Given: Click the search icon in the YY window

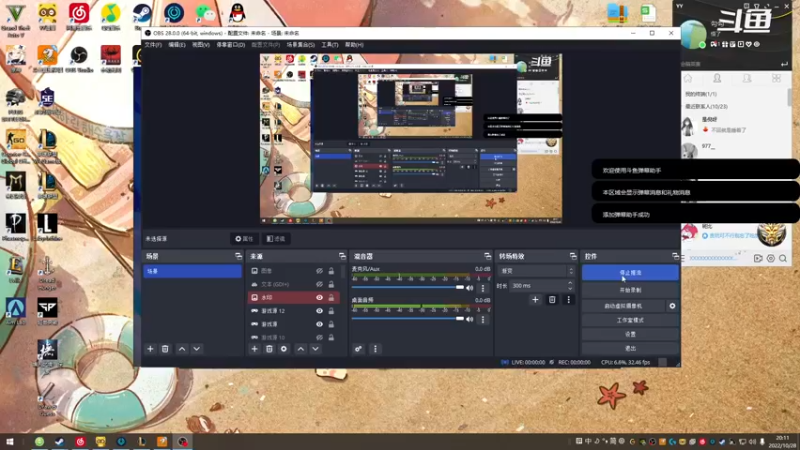Looking at the screenshot, I should click(x=783, y=259).
